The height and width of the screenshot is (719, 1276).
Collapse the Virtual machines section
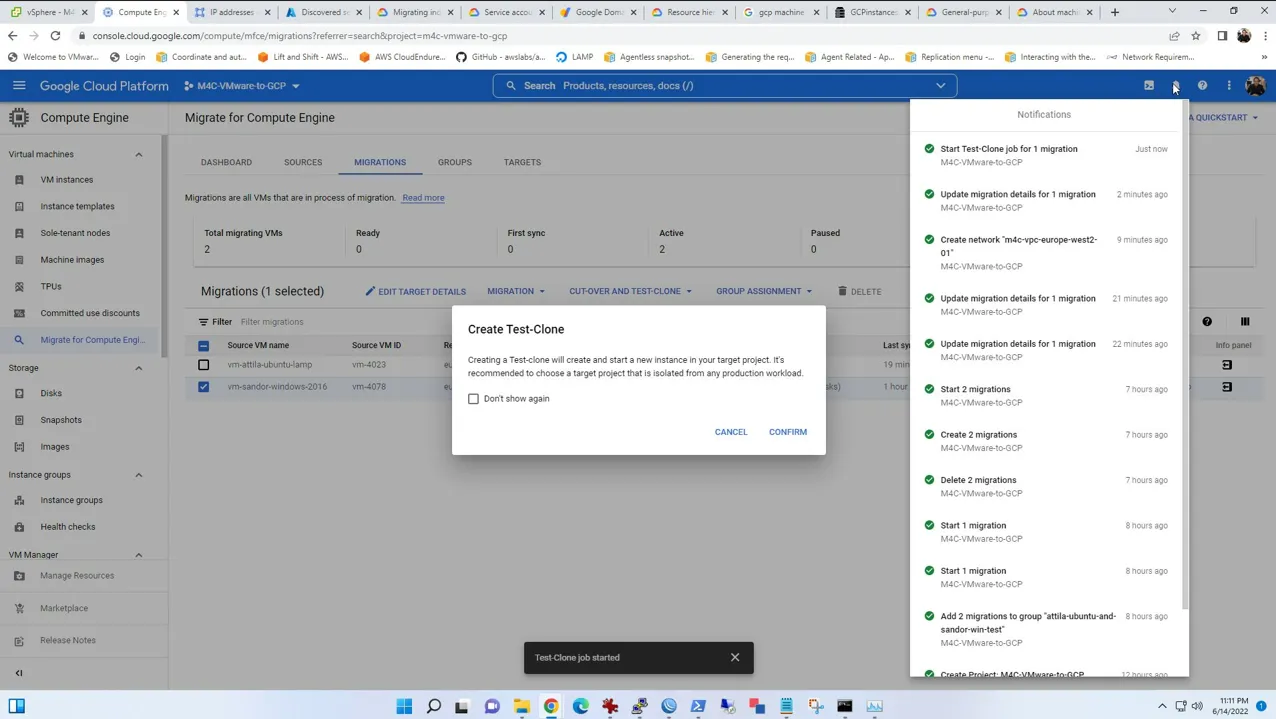139,155
